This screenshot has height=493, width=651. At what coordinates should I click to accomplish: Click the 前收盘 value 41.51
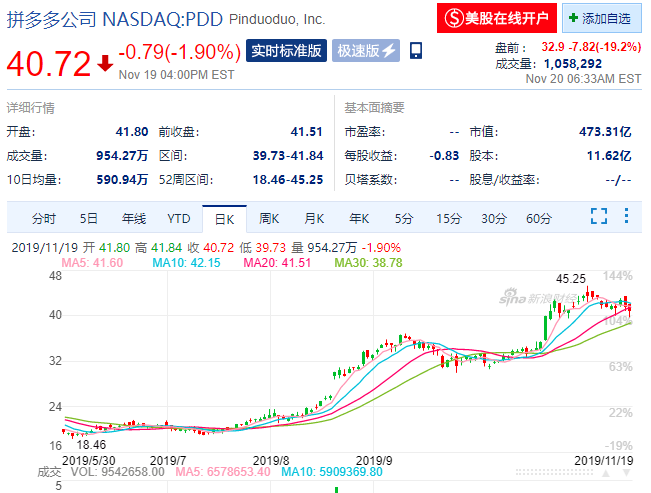[x=306, y=132]
